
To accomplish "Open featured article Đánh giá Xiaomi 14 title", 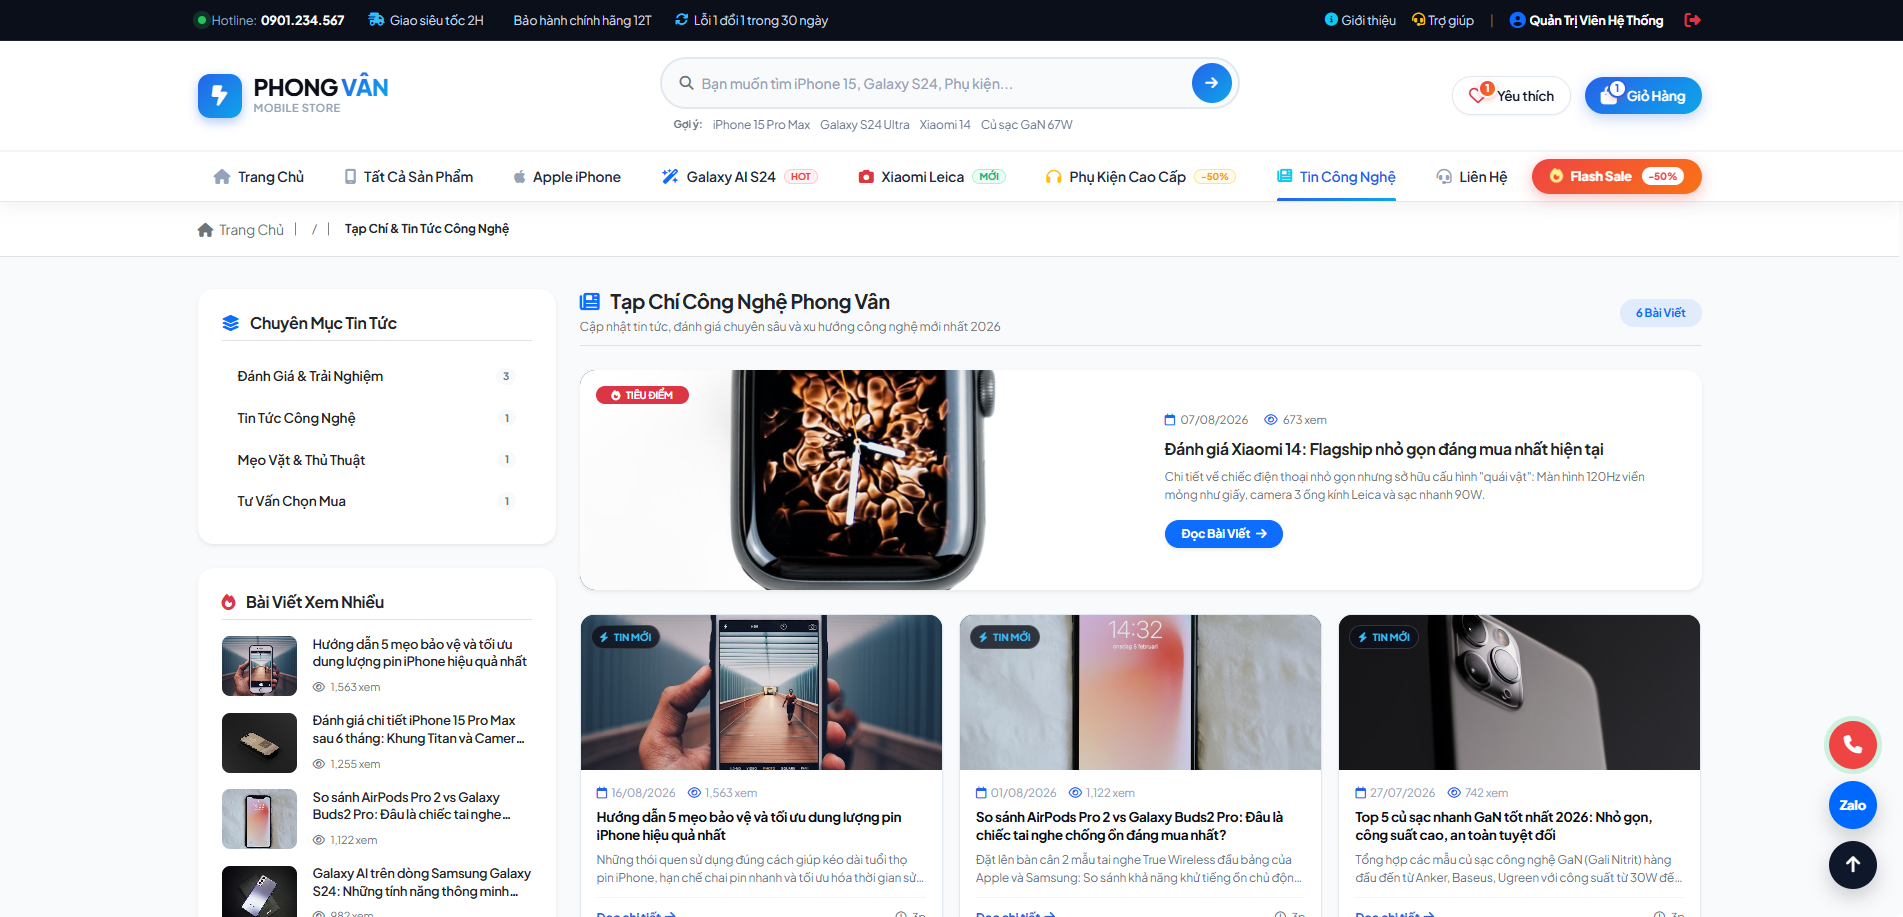I will coord(1384,450).
